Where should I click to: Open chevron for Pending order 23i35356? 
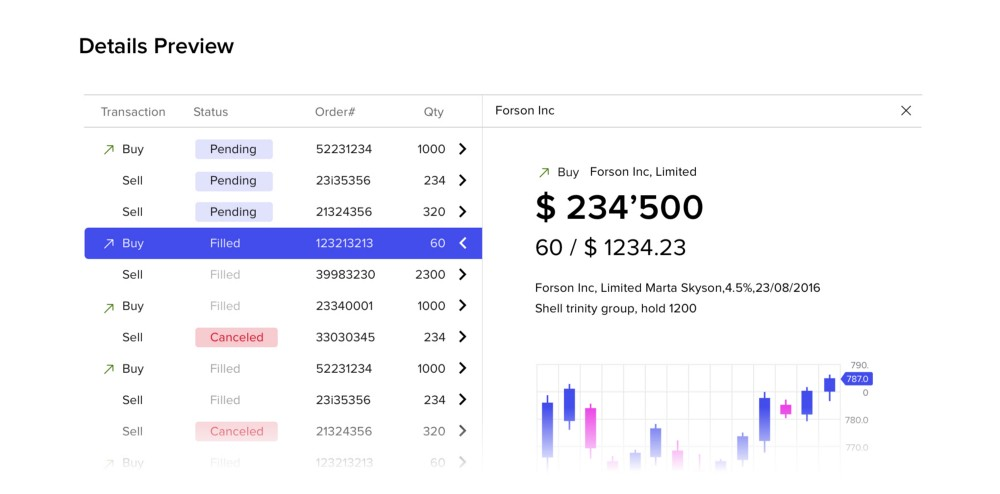tap(462, 180)
